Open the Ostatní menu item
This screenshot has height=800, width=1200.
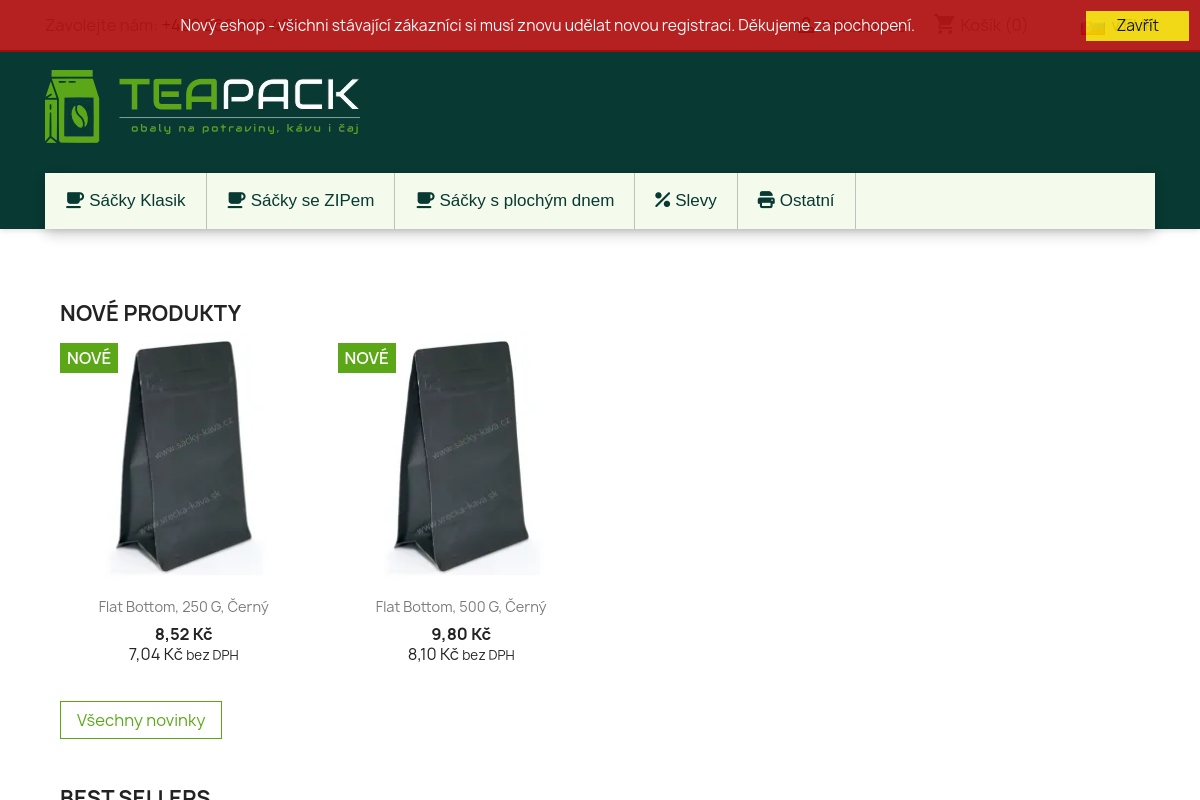click(806, 201)
